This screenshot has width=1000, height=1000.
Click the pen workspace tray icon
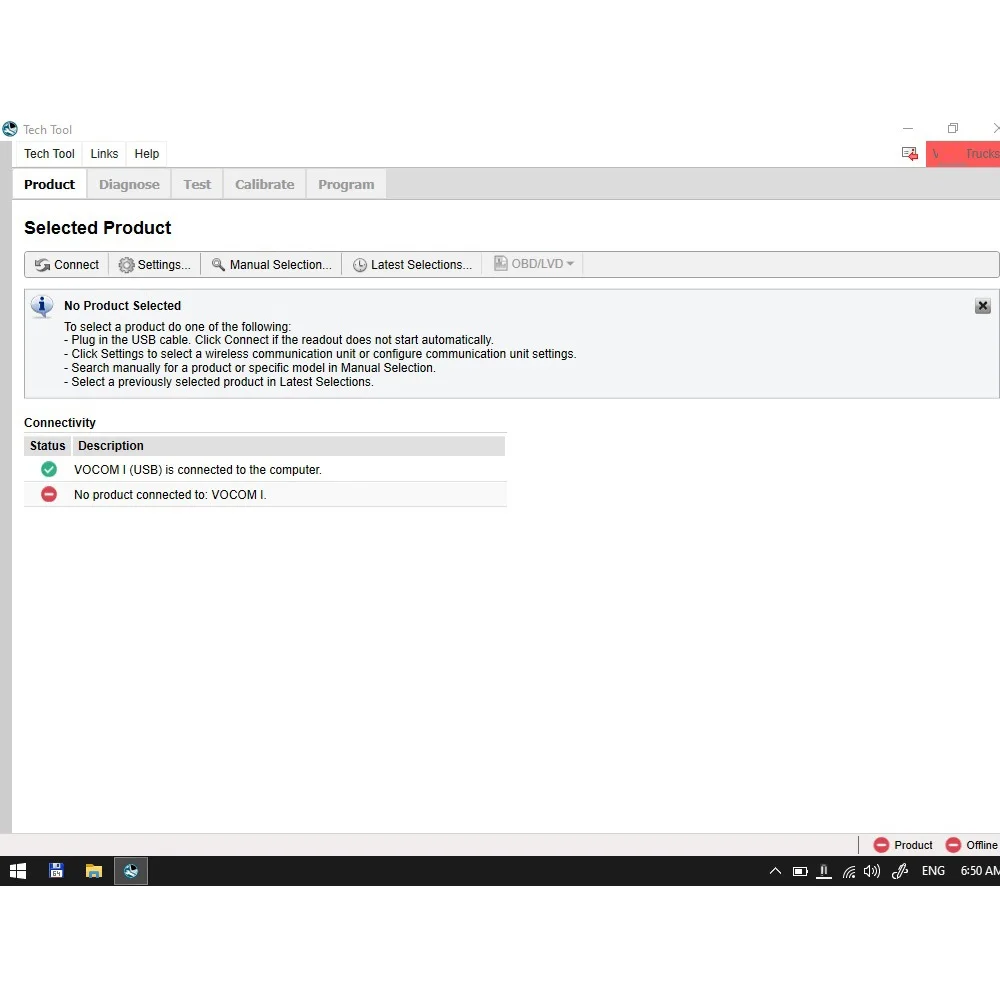900,871
